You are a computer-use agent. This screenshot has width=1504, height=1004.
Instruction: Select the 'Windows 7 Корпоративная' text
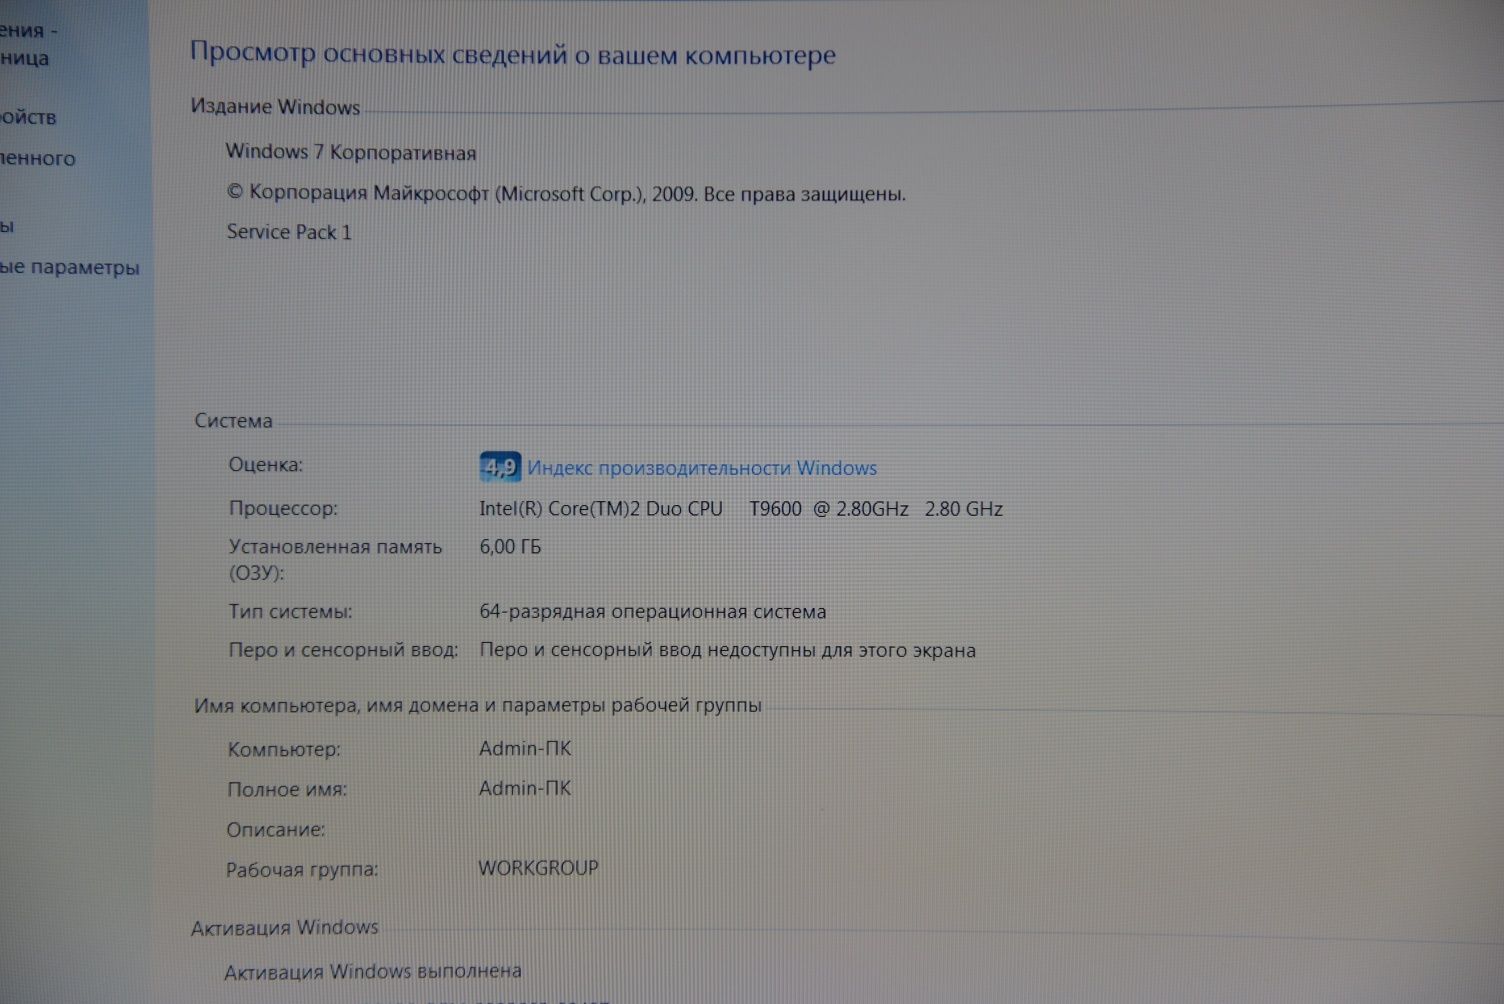[x=351, y=152]
